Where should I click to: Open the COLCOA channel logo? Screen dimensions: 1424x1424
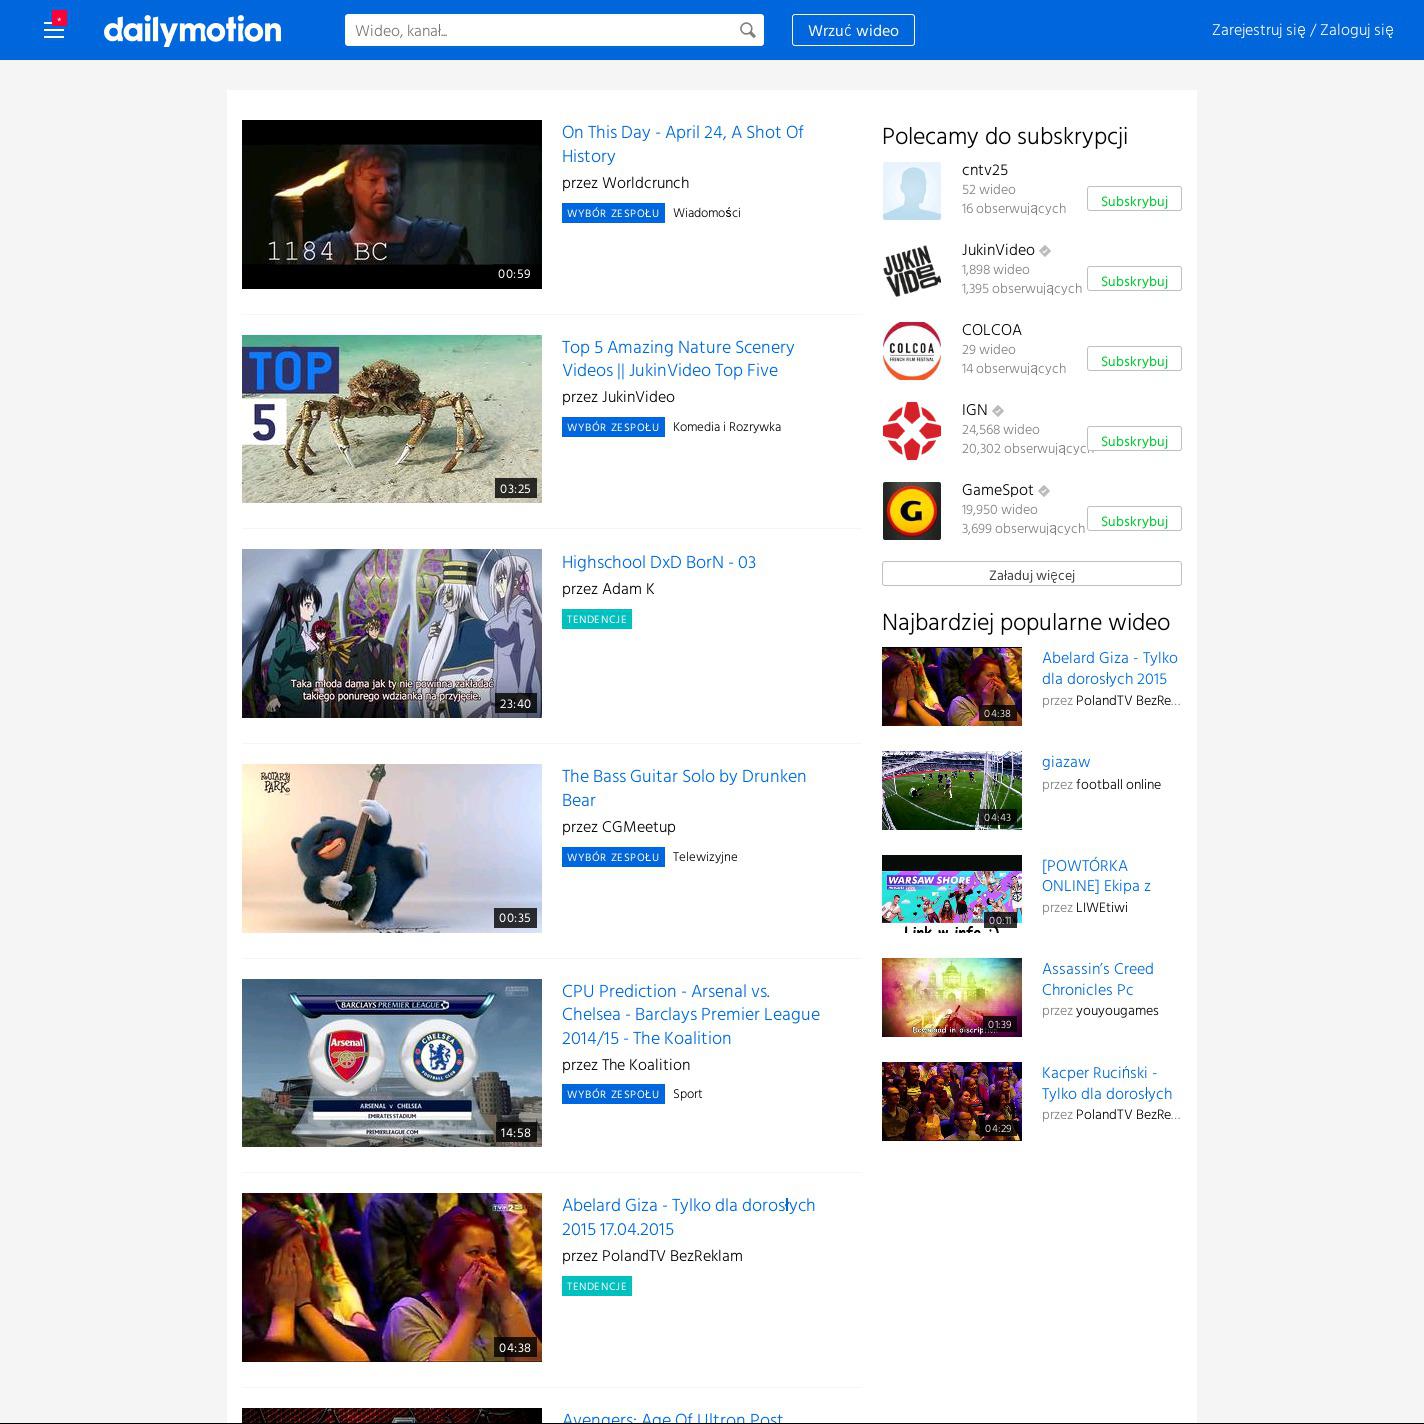911,351
